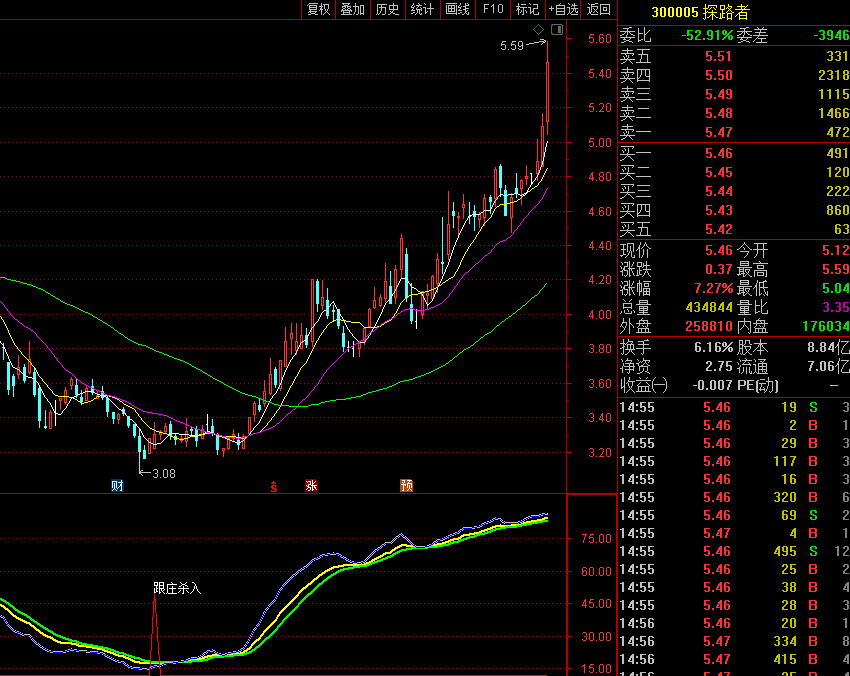Select 卖一 price 5.47

718,132
